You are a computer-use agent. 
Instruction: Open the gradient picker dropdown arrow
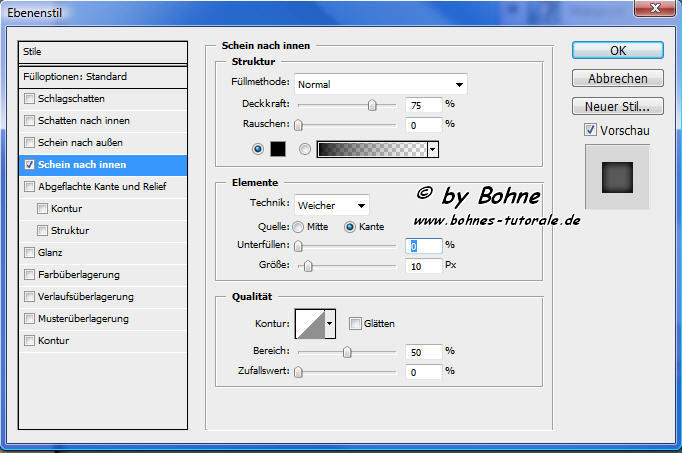coord(433,149)
